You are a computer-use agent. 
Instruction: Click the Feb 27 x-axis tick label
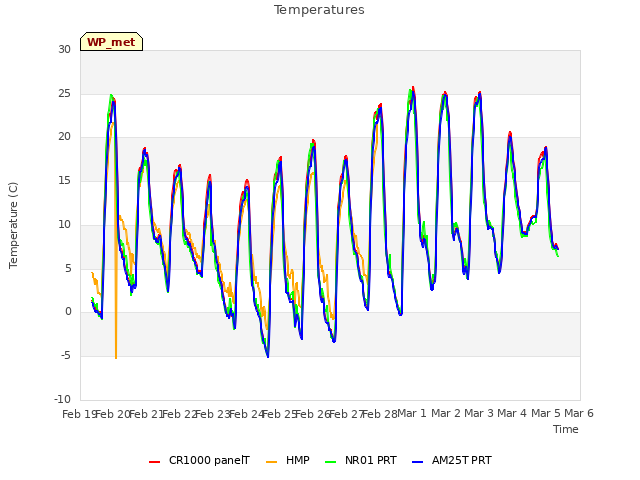(347, 414)
